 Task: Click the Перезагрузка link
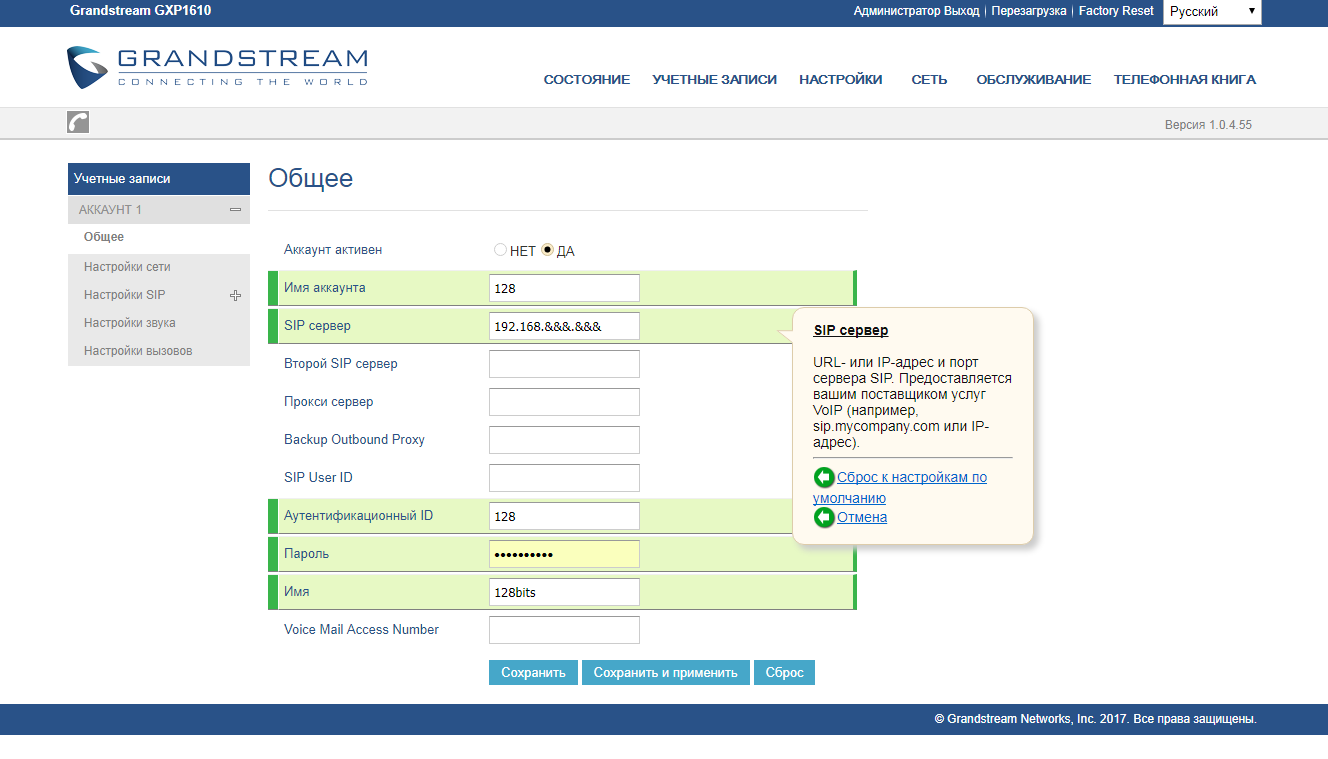(x=1029, y=11)
